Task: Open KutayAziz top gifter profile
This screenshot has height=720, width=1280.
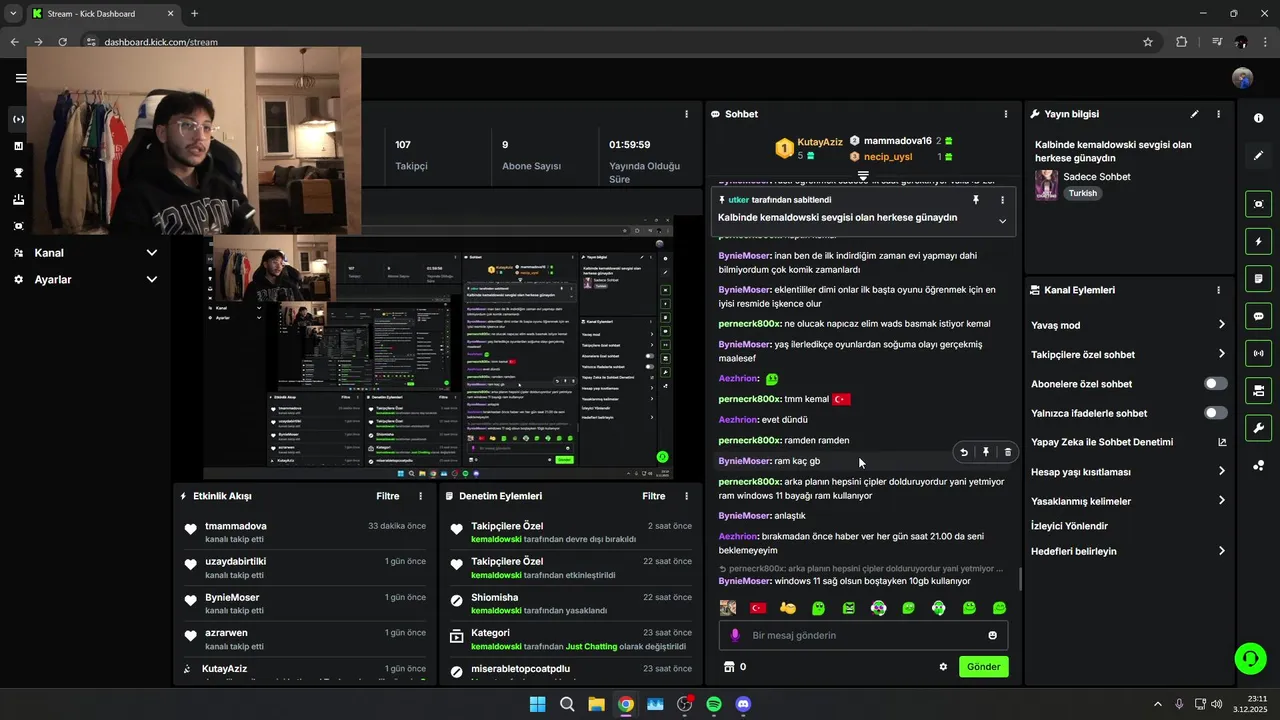Action: pyautogui.click(x=820, y=143)
